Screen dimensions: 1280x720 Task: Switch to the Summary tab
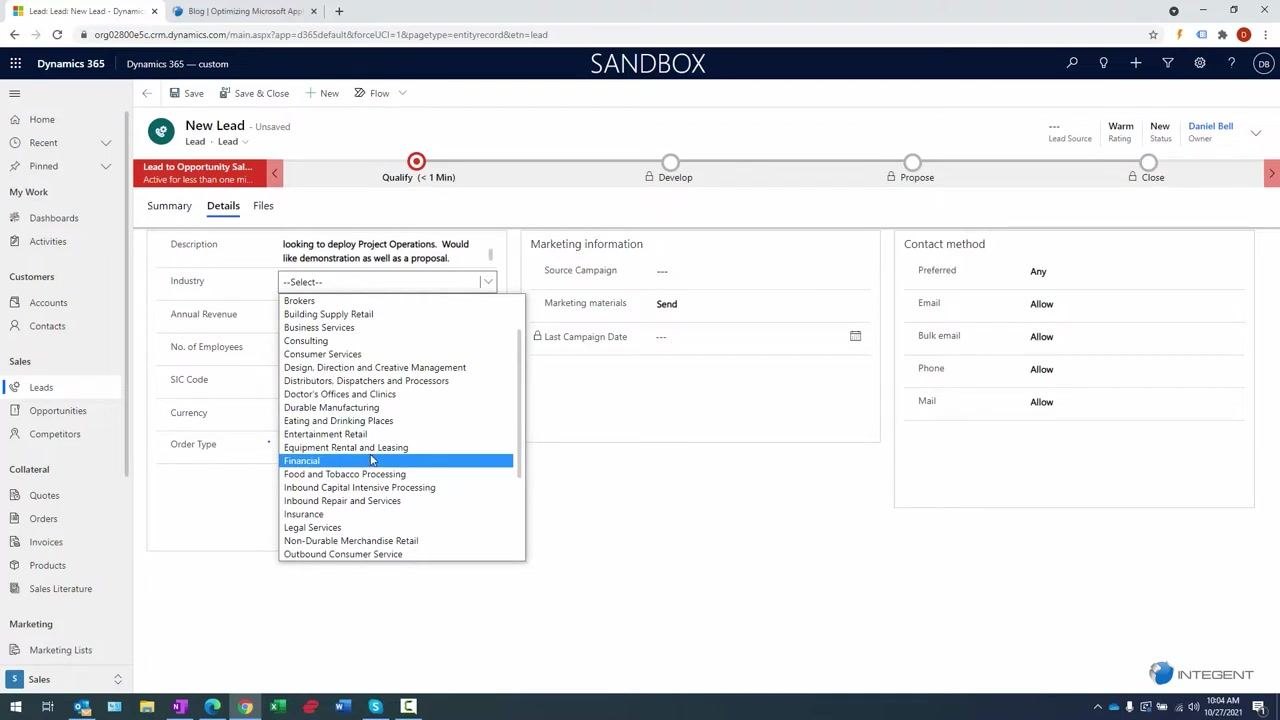[169, 206]
